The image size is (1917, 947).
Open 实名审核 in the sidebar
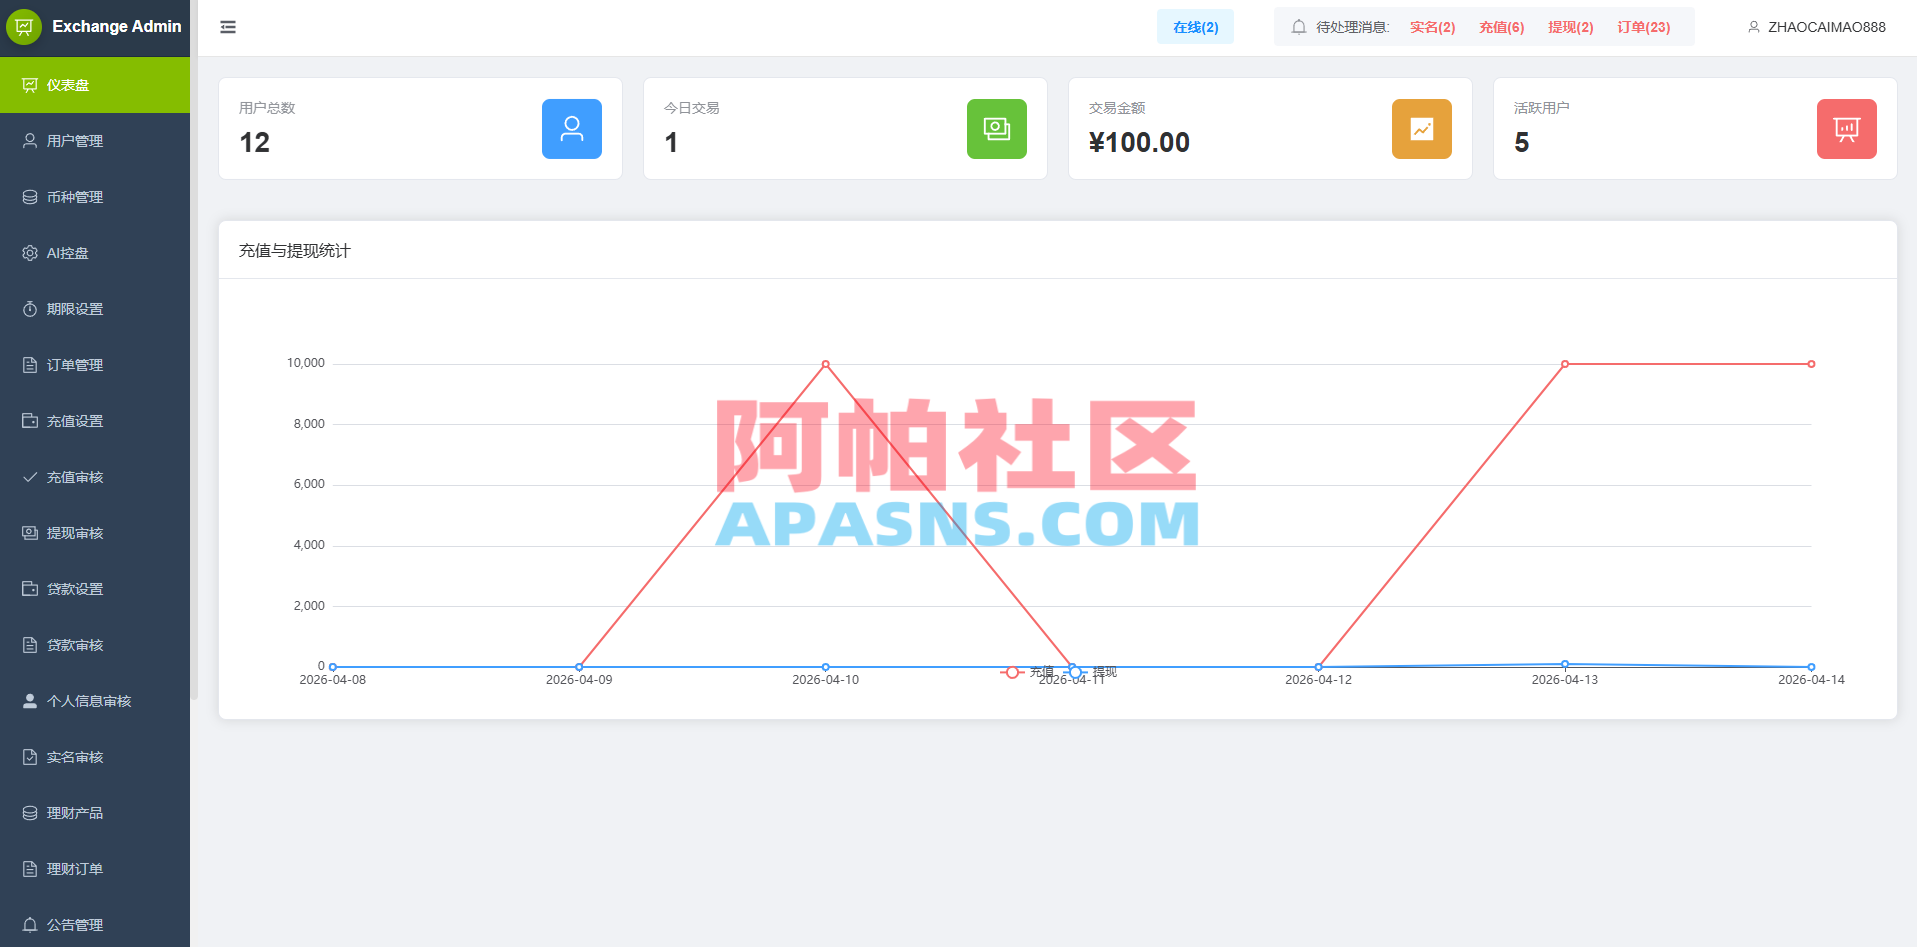click(95, 757)
